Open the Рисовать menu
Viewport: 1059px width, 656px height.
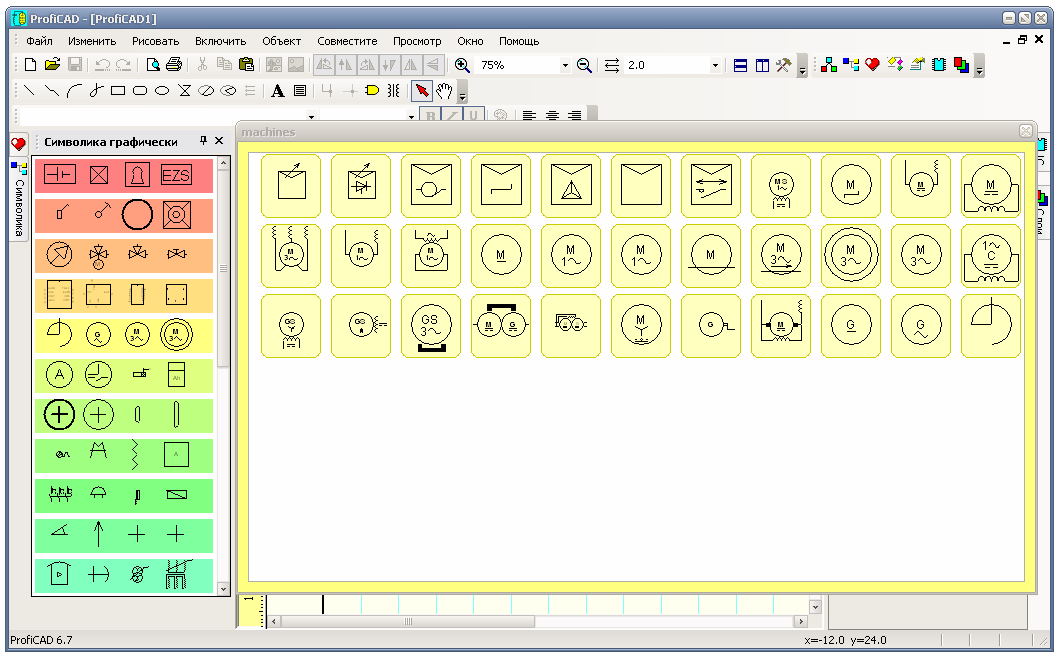click(155, 41)
